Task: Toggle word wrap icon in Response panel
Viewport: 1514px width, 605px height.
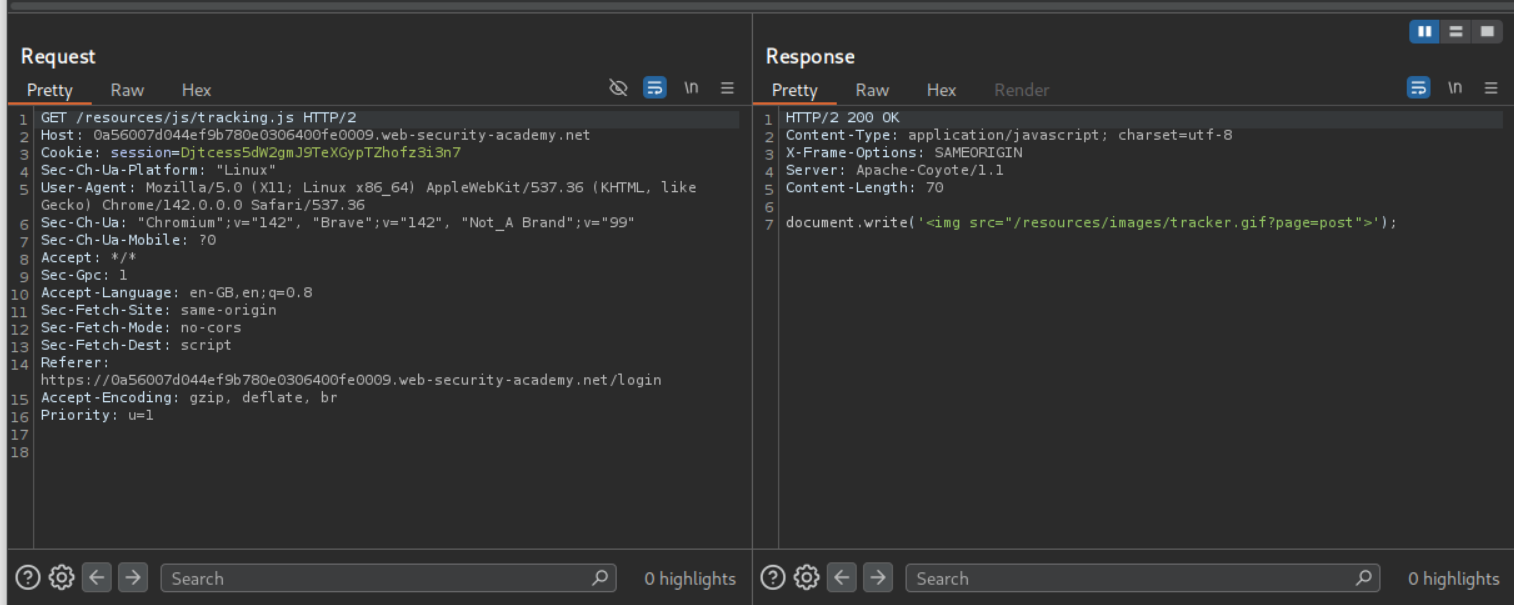Action: click(x=1418, y=88)
